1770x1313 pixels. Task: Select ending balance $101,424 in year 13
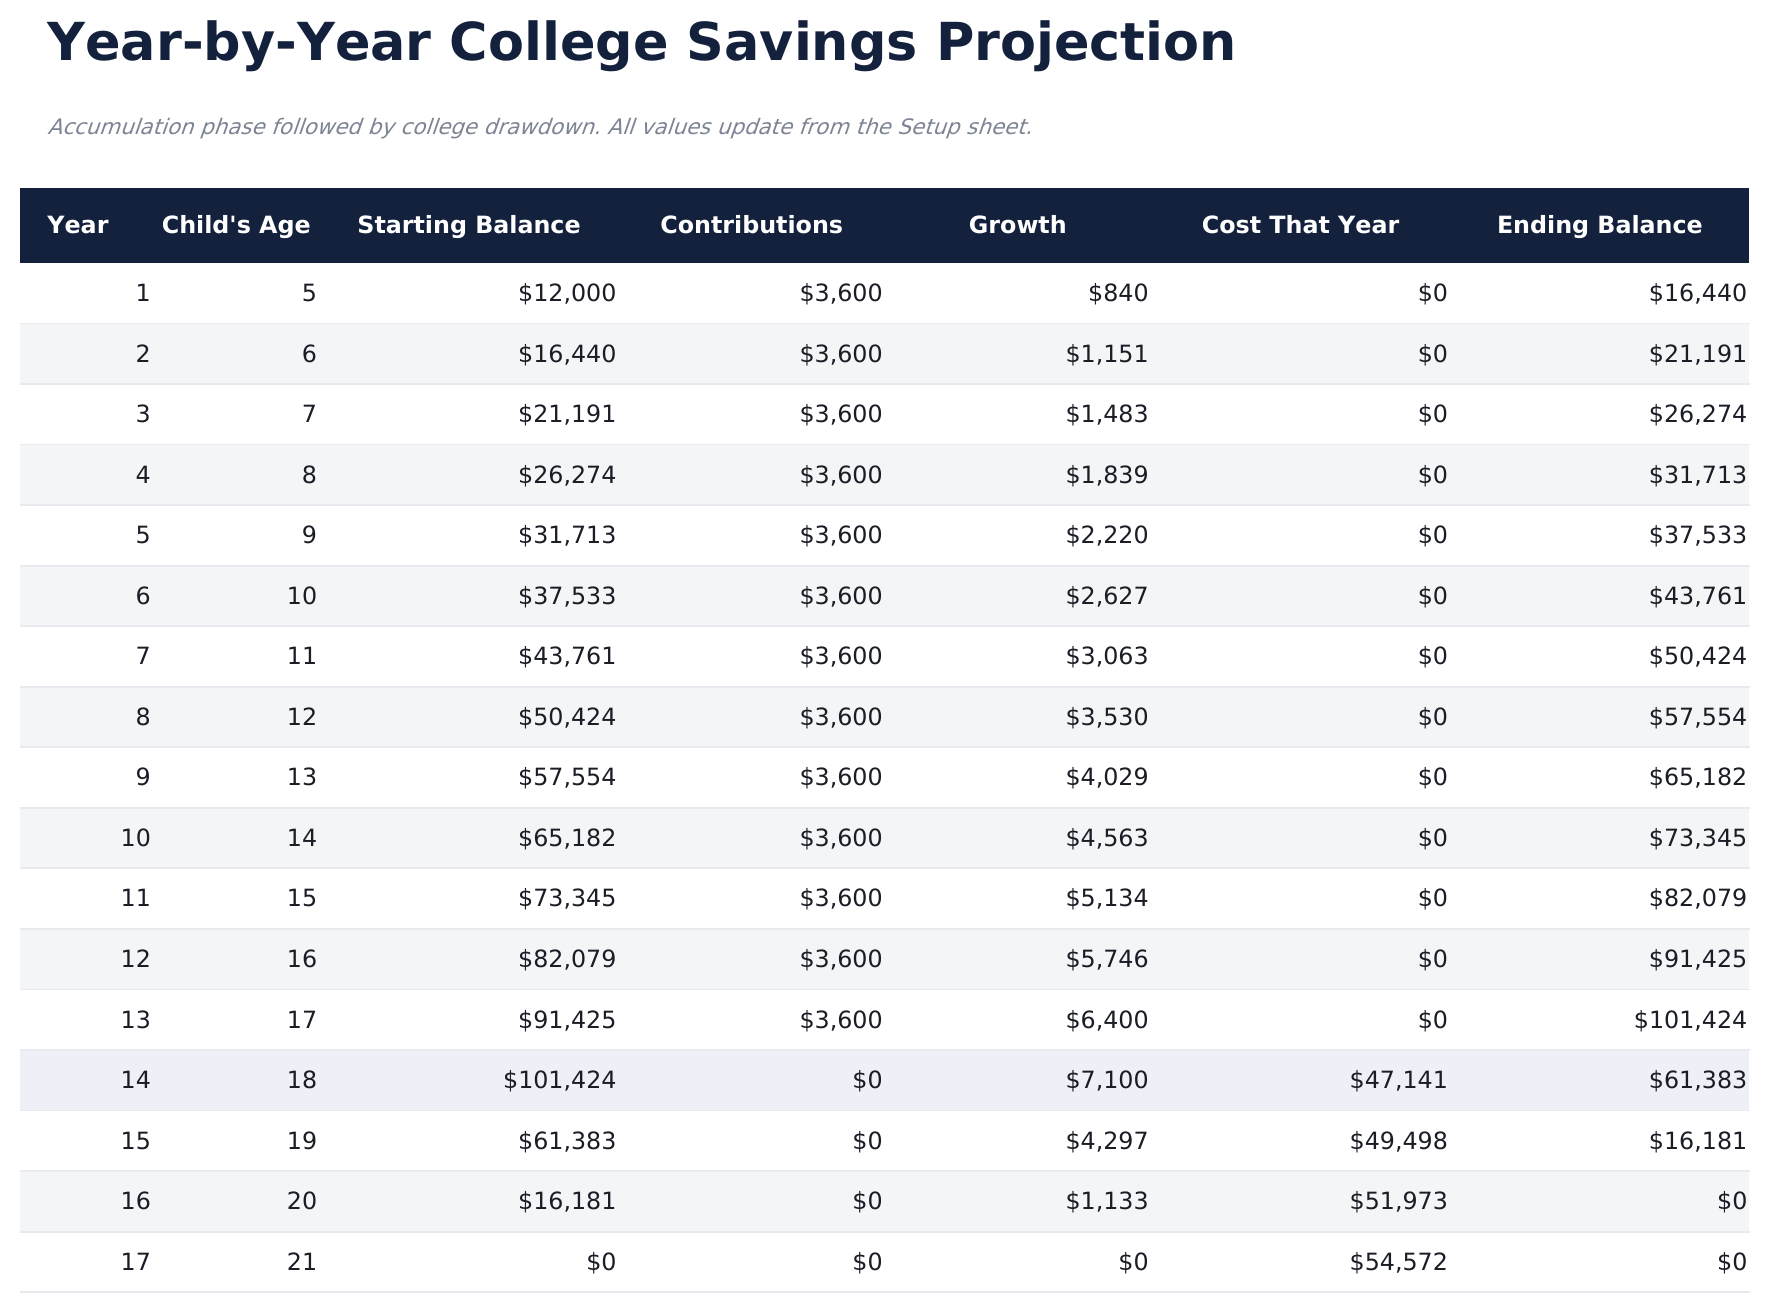point(1690,1020)
